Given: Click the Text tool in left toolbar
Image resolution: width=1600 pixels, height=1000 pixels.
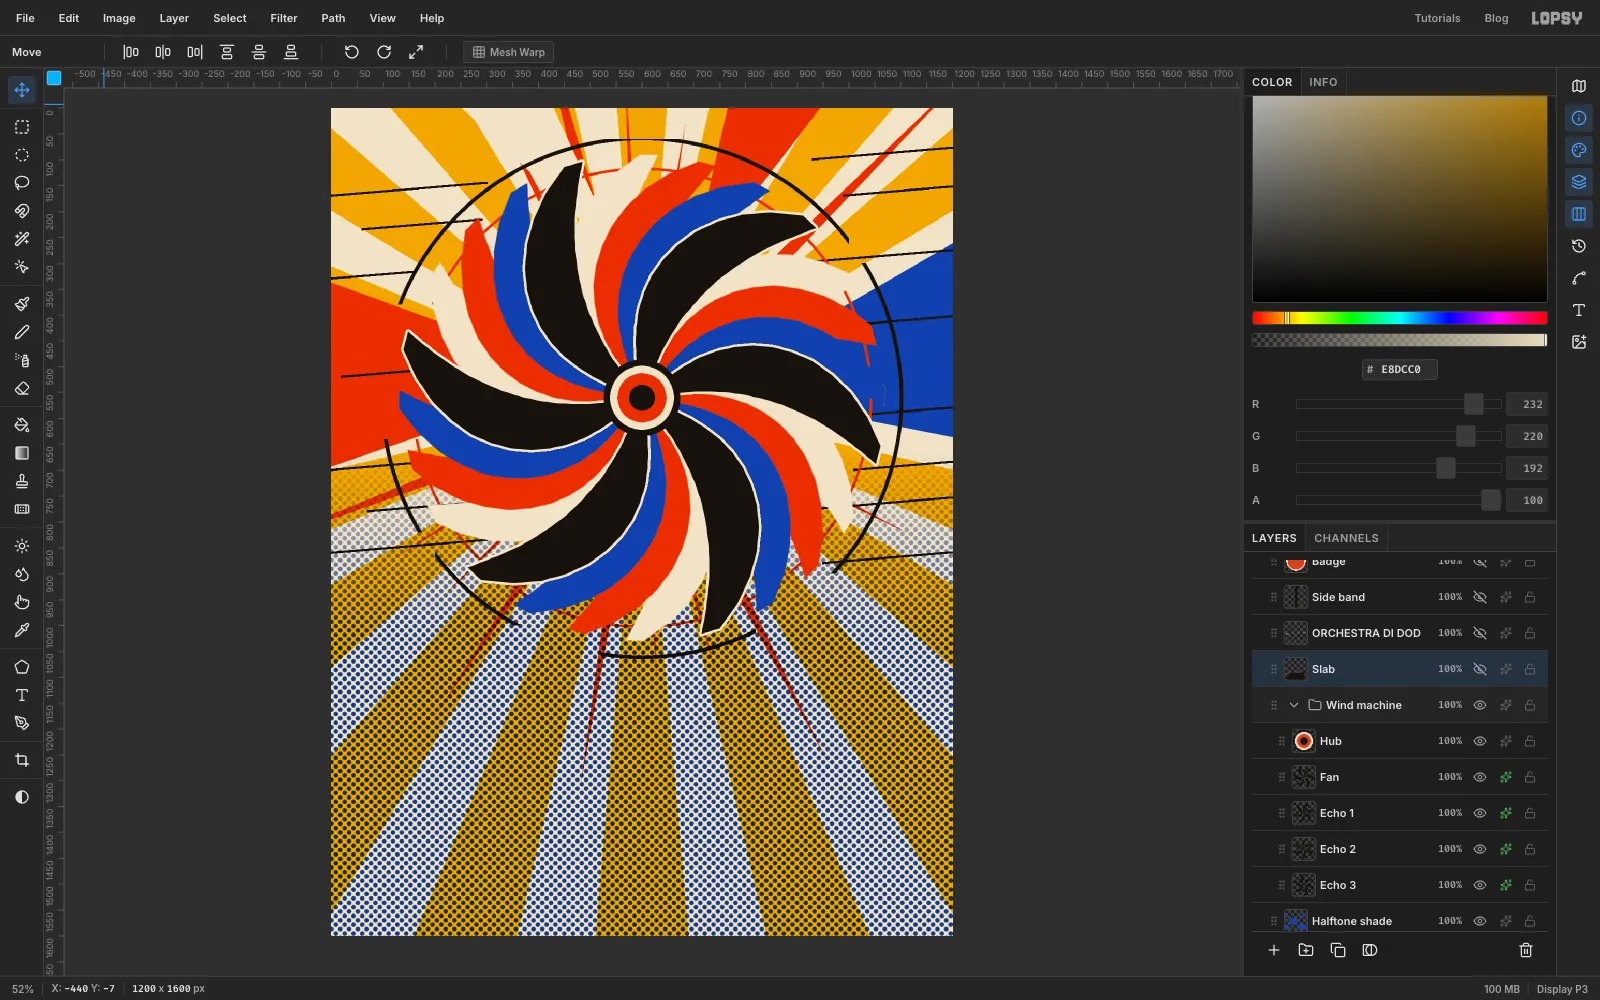Looking at the screenshot, I should pos(22,695).
